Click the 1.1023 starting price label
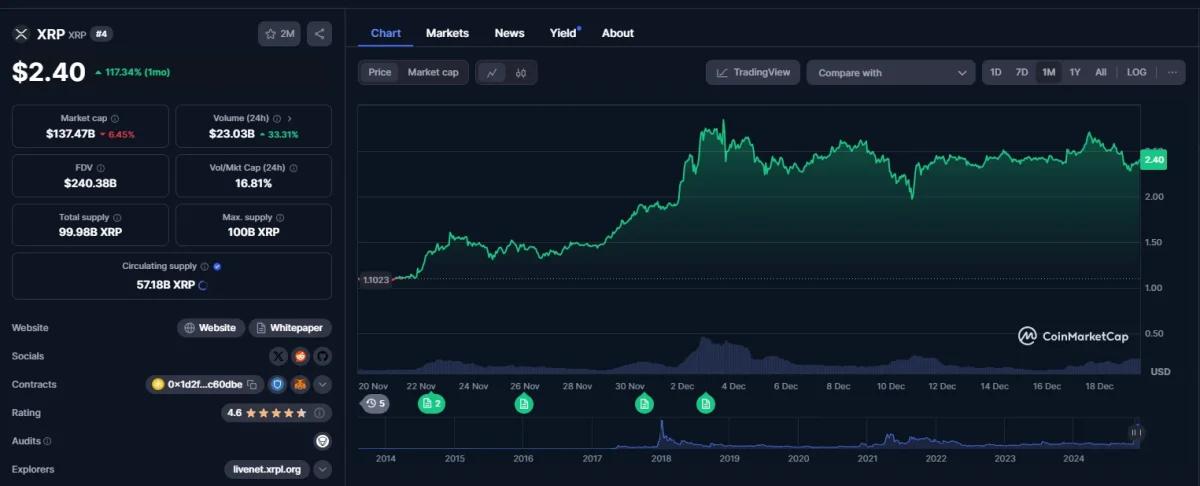1200x486 pixels. coord(374,281)
